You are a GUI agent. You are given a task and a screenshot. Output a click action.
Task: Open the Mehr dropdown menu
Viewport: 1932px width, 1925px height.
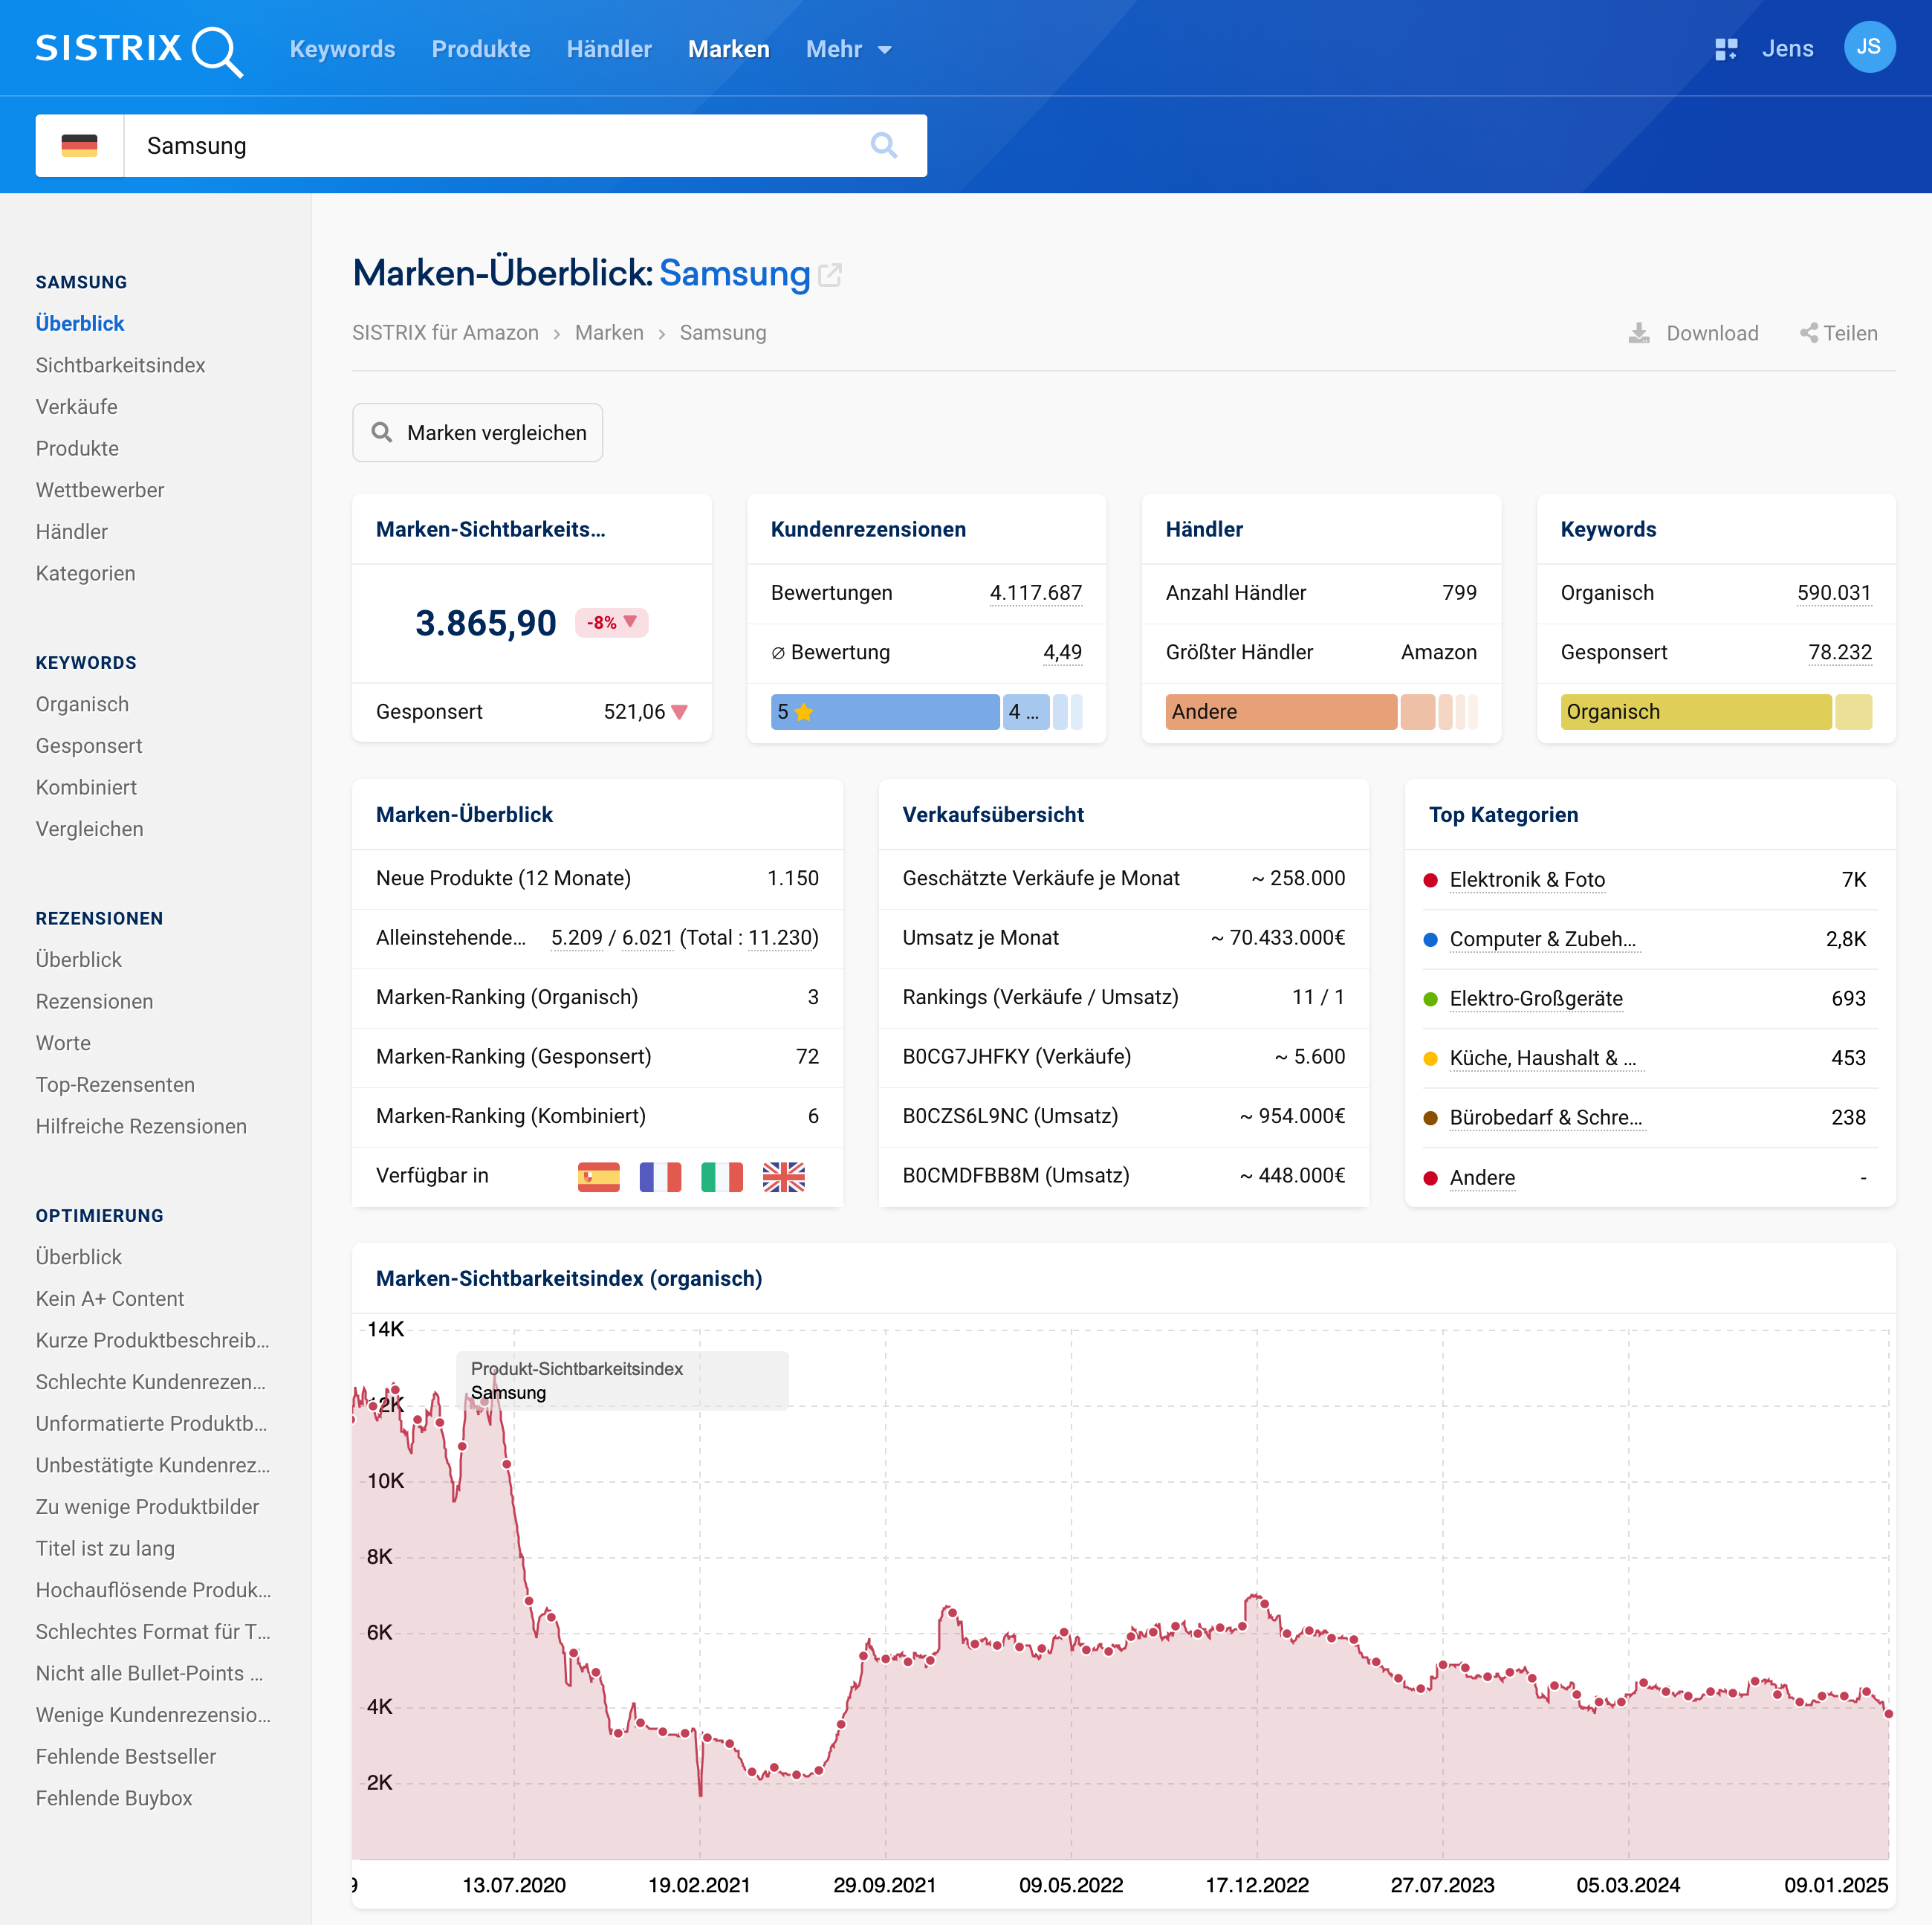pos(848,49)
